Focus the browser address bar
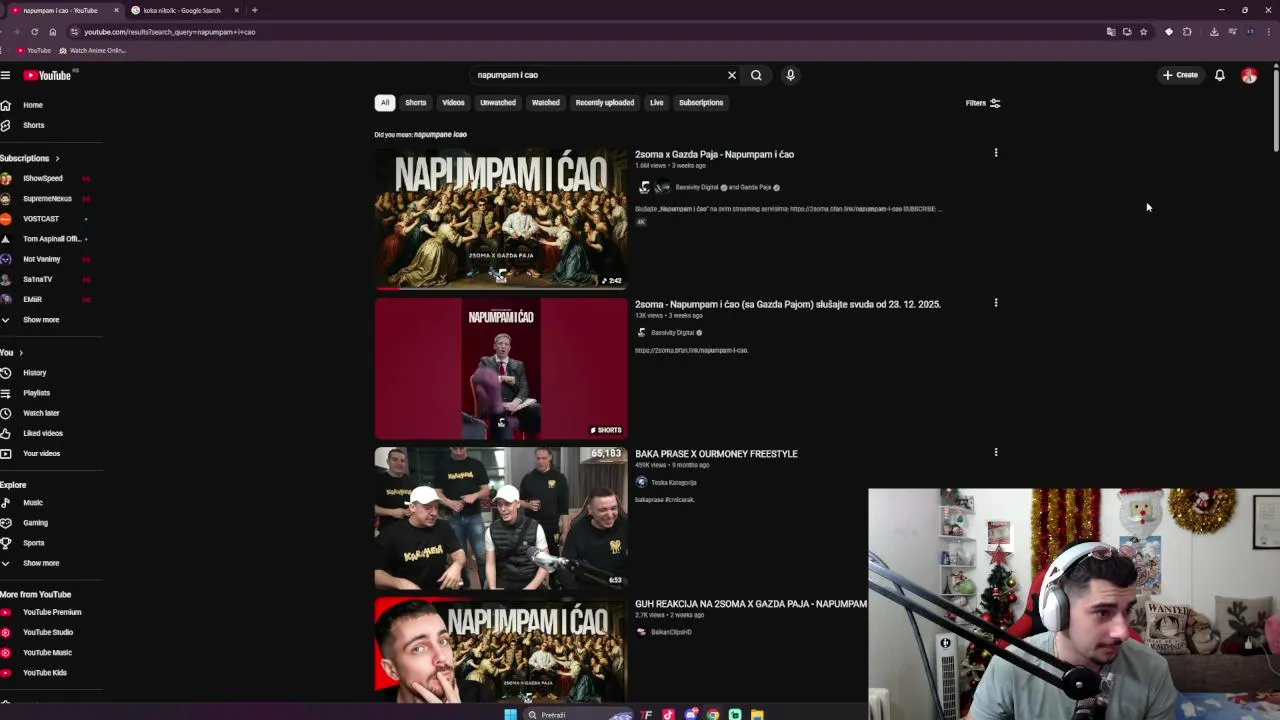The height and width of the screenshot is (720, 1280). coord(590,32)
